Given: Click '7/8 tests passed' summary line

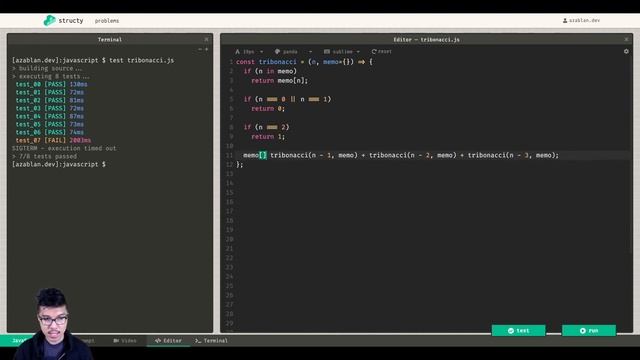Looking at the screenshot, I should click(48, 156).
